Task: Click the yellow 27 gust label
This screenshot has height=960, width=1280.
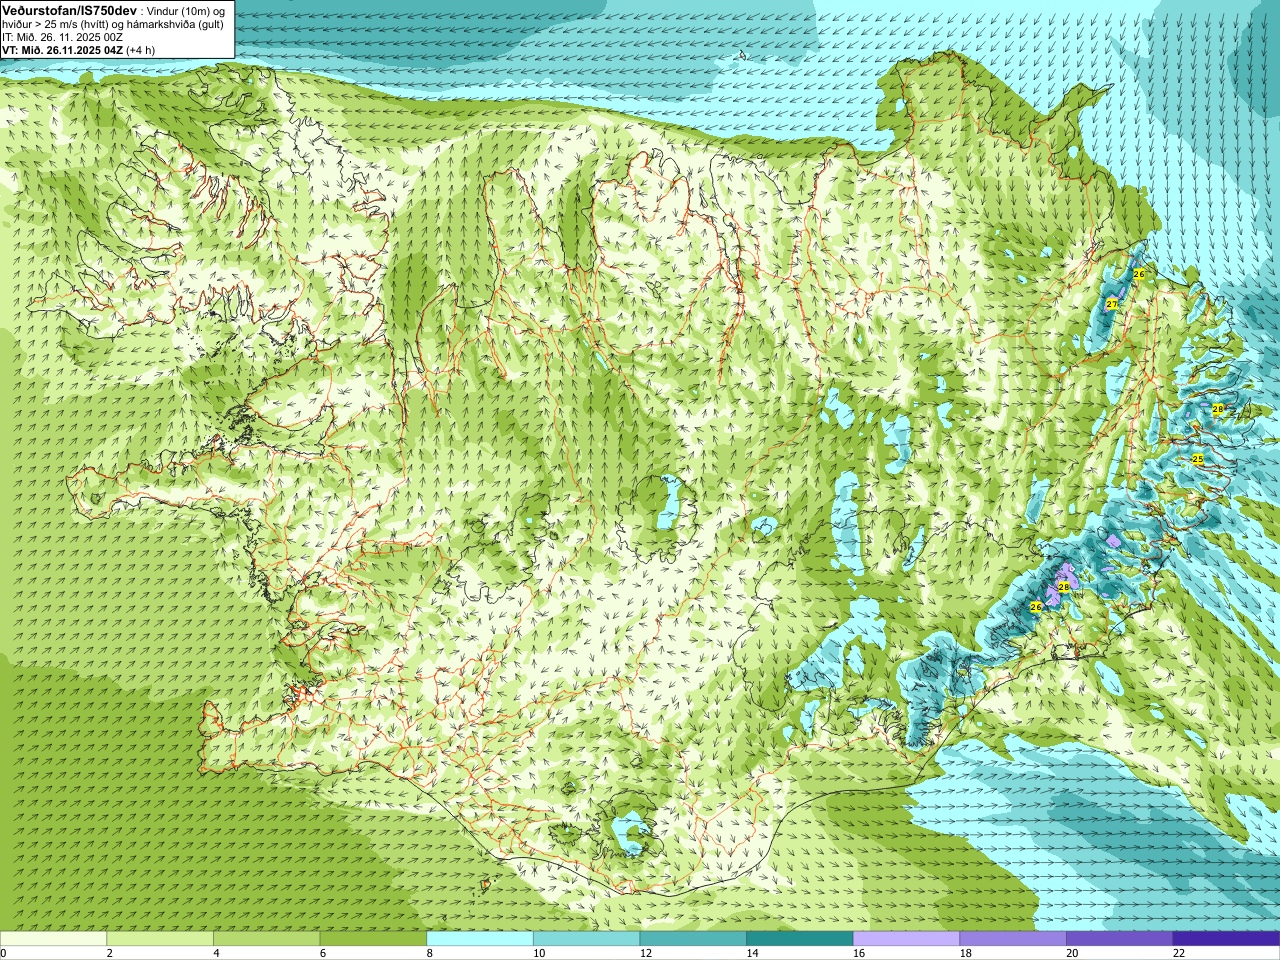Action: pyautogui.click(x=1112, y=304)
